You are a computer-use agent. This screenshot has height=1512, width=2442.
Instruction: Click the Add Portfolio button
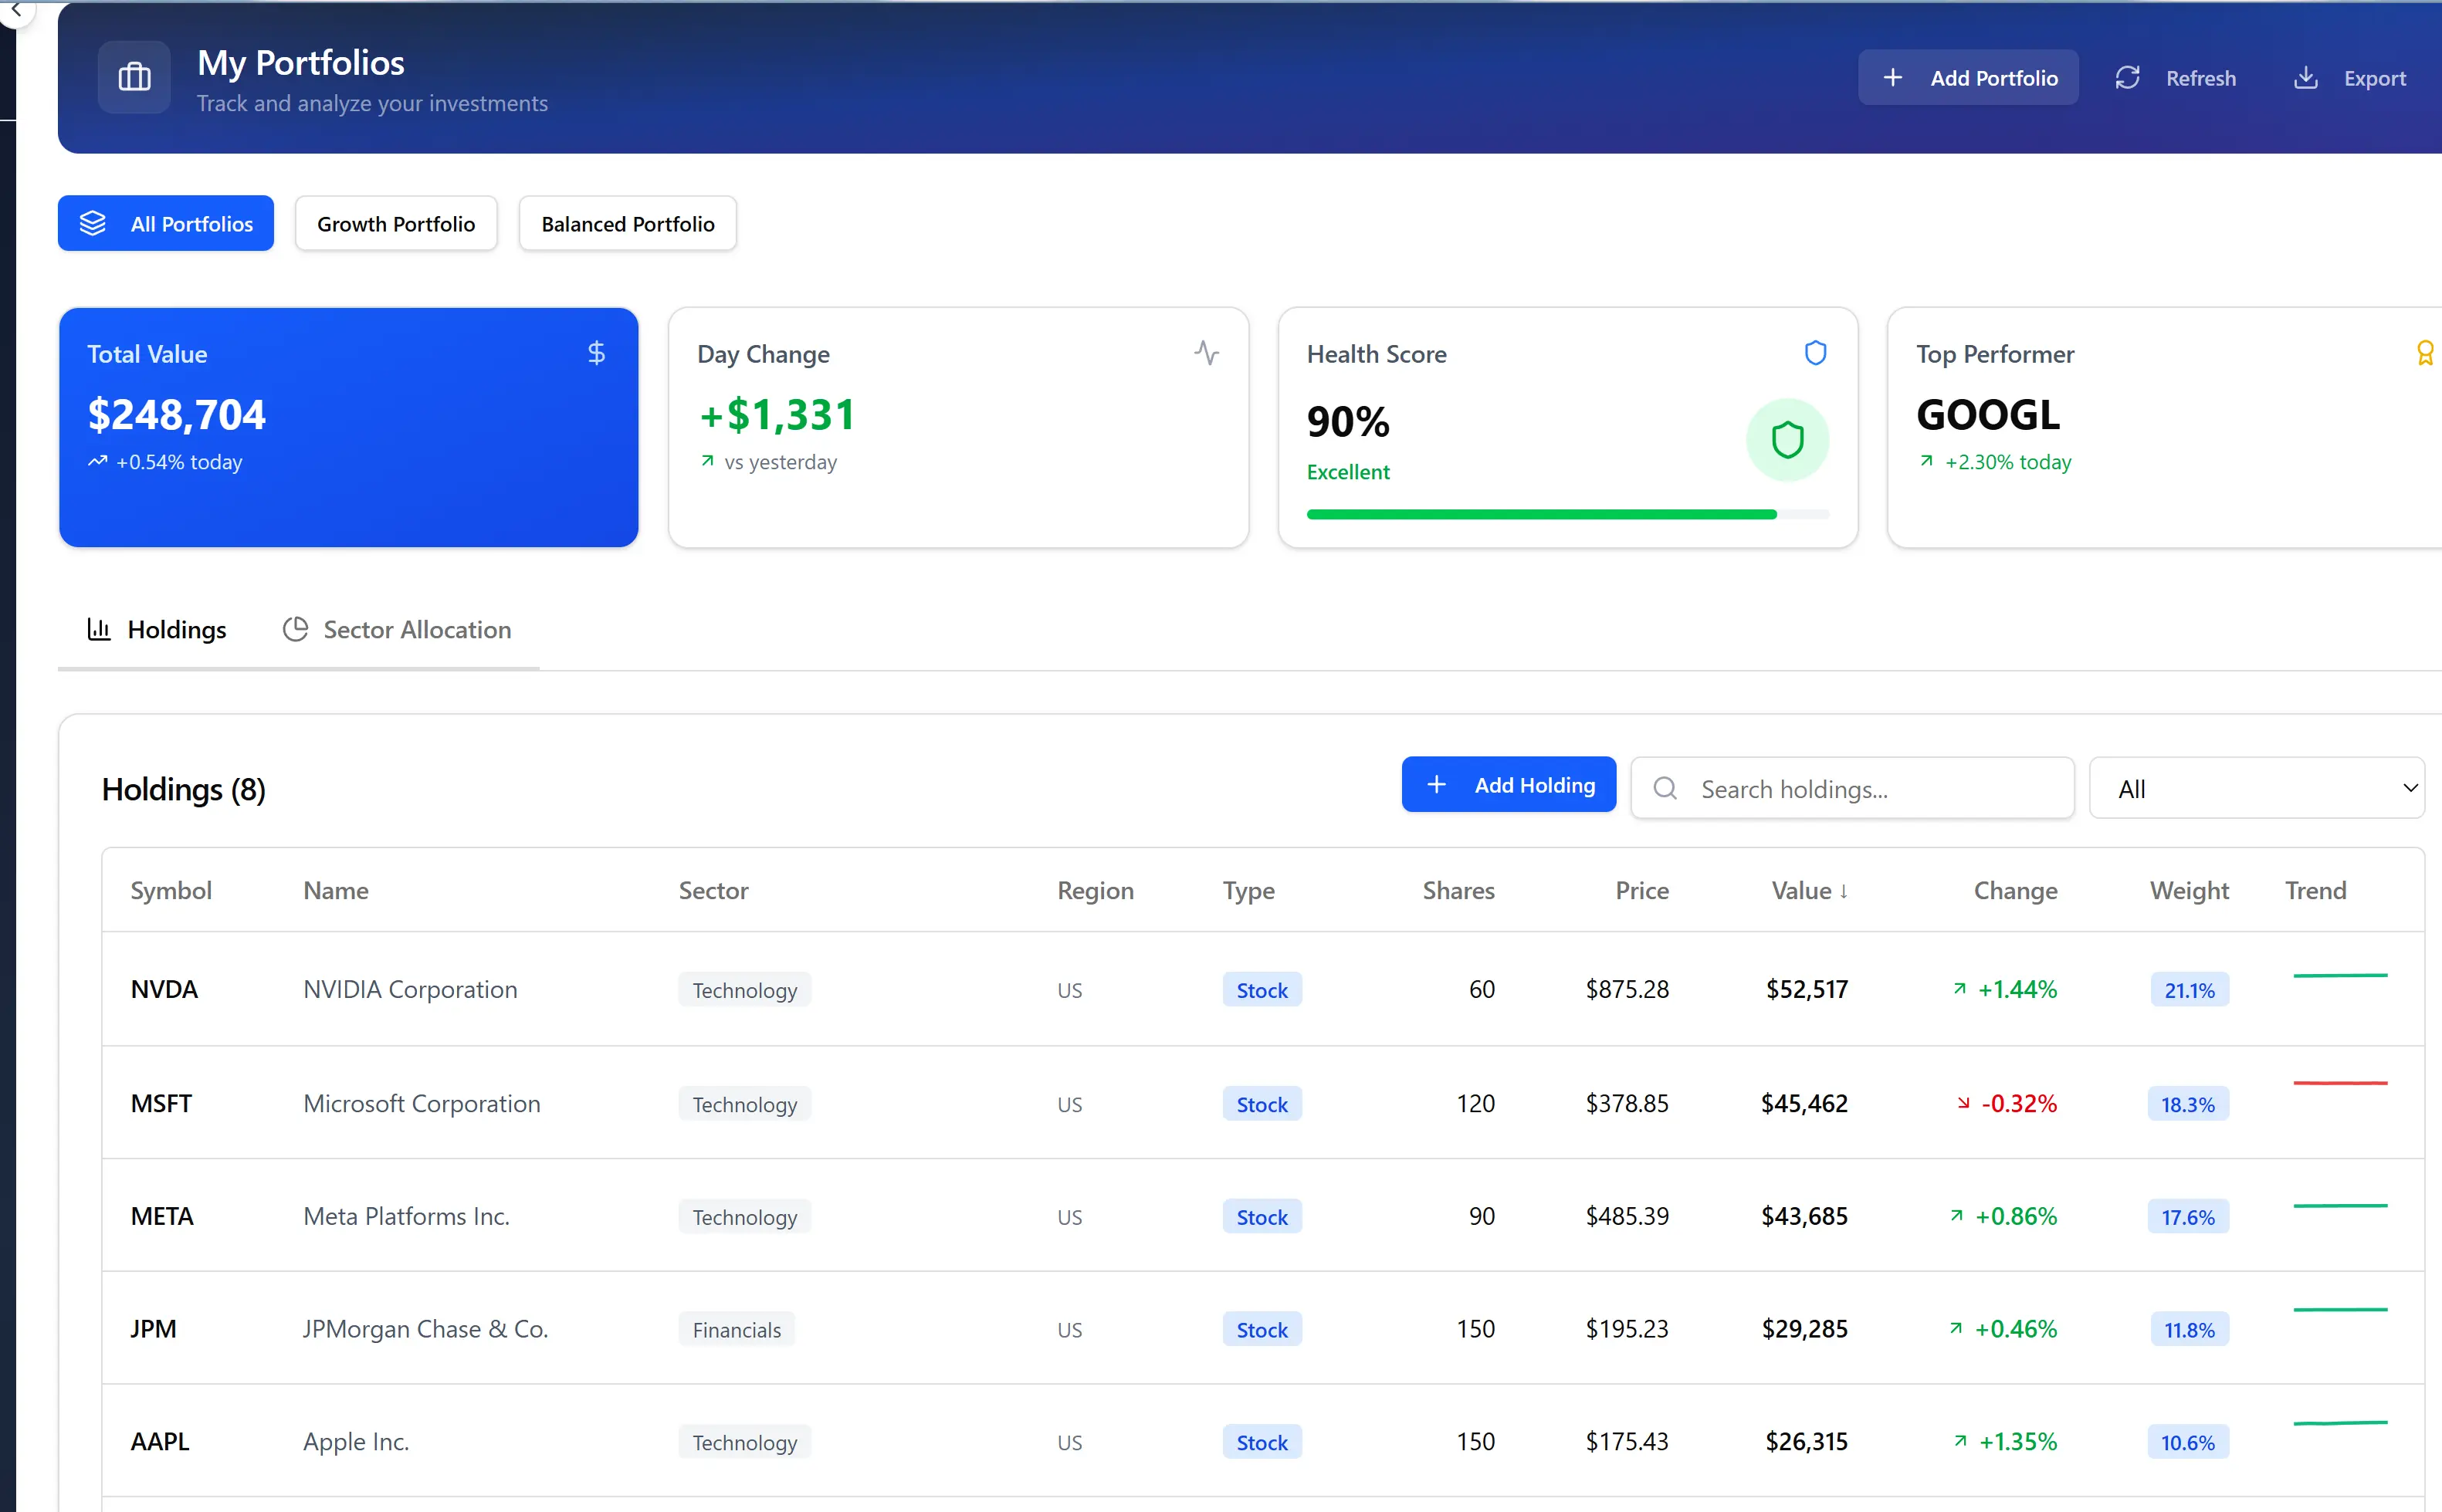pyautogui.click(x=1967, y=77)
